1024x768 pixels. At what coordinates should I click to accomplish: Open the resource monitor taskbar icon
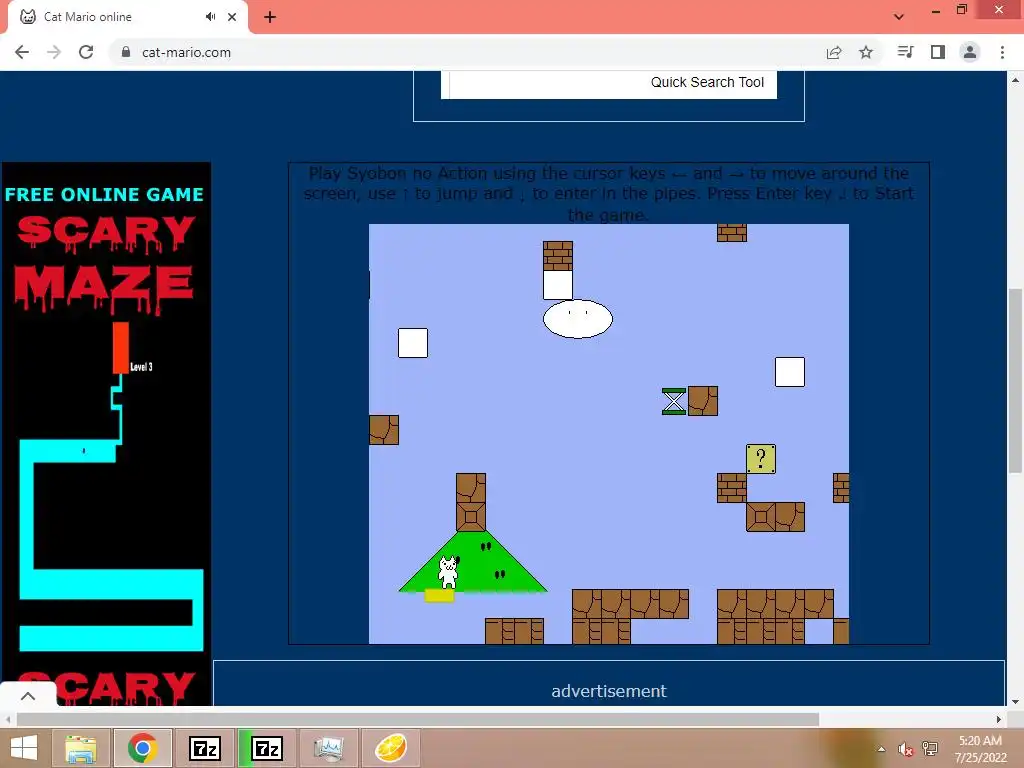click(x=328, y=748)
